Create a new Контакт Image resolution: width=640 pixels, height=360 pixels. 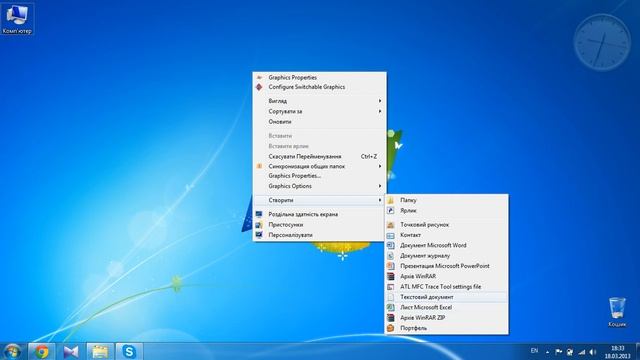click(x=447, y=235)
